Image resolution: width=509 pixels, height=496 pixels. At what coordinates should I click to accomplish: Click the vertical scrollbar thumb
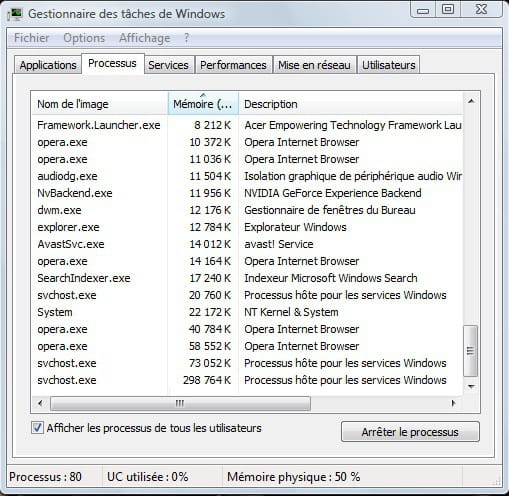[471, 351]
